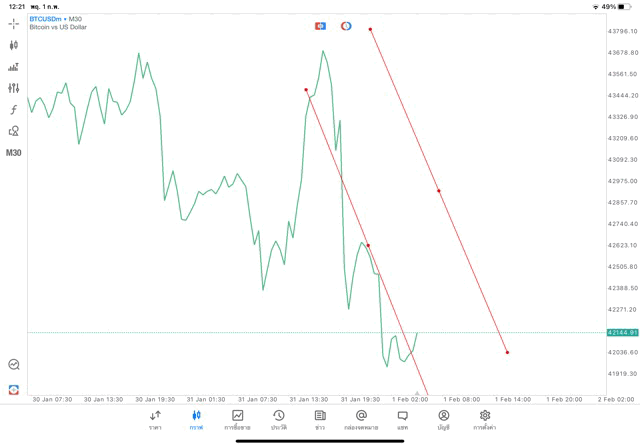Open chart settings sliders icon
Image resolution: width=640 pixels, height=447 pixels.
click(13, 88)
